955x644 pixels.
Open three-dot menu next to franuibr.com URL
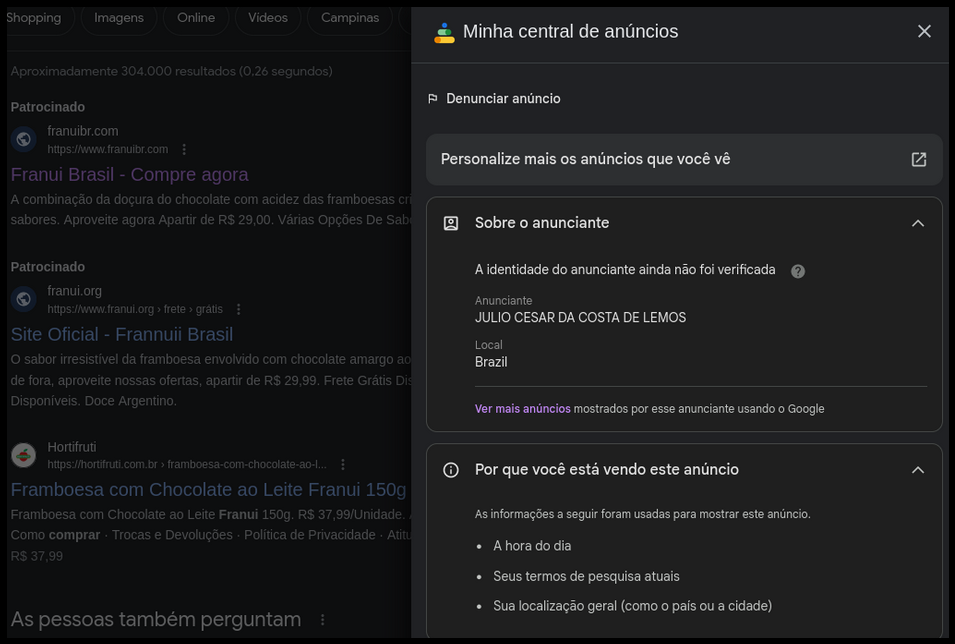[x=184, y=149]
